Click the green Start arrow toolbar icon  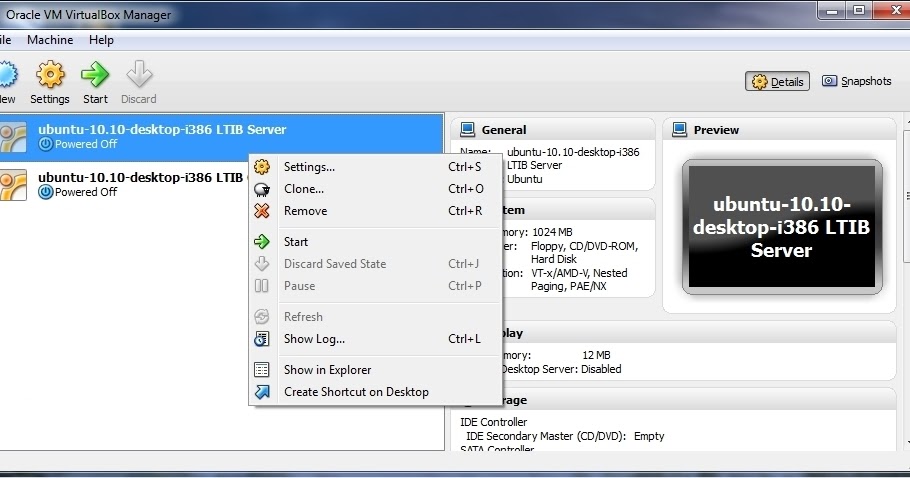click(x=95, y=75)
